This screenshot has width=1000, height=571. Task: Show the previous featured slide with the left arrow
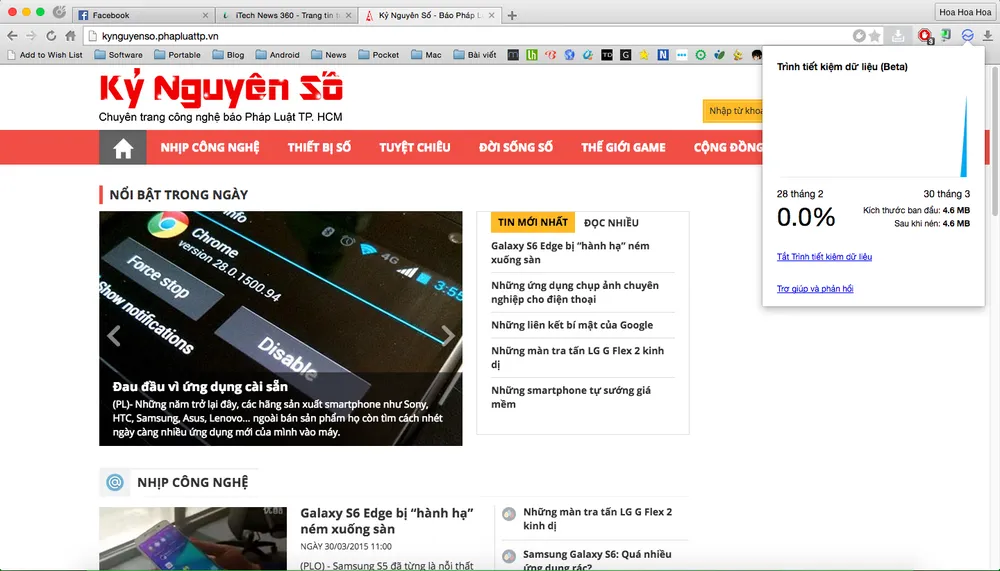coord(114,336)
